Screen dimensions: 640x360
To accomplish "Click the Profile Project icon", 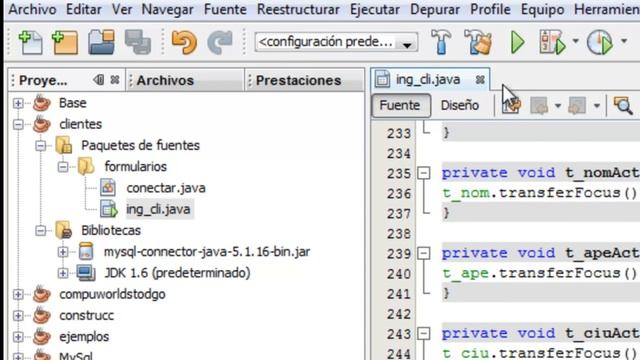I will 600,42.
